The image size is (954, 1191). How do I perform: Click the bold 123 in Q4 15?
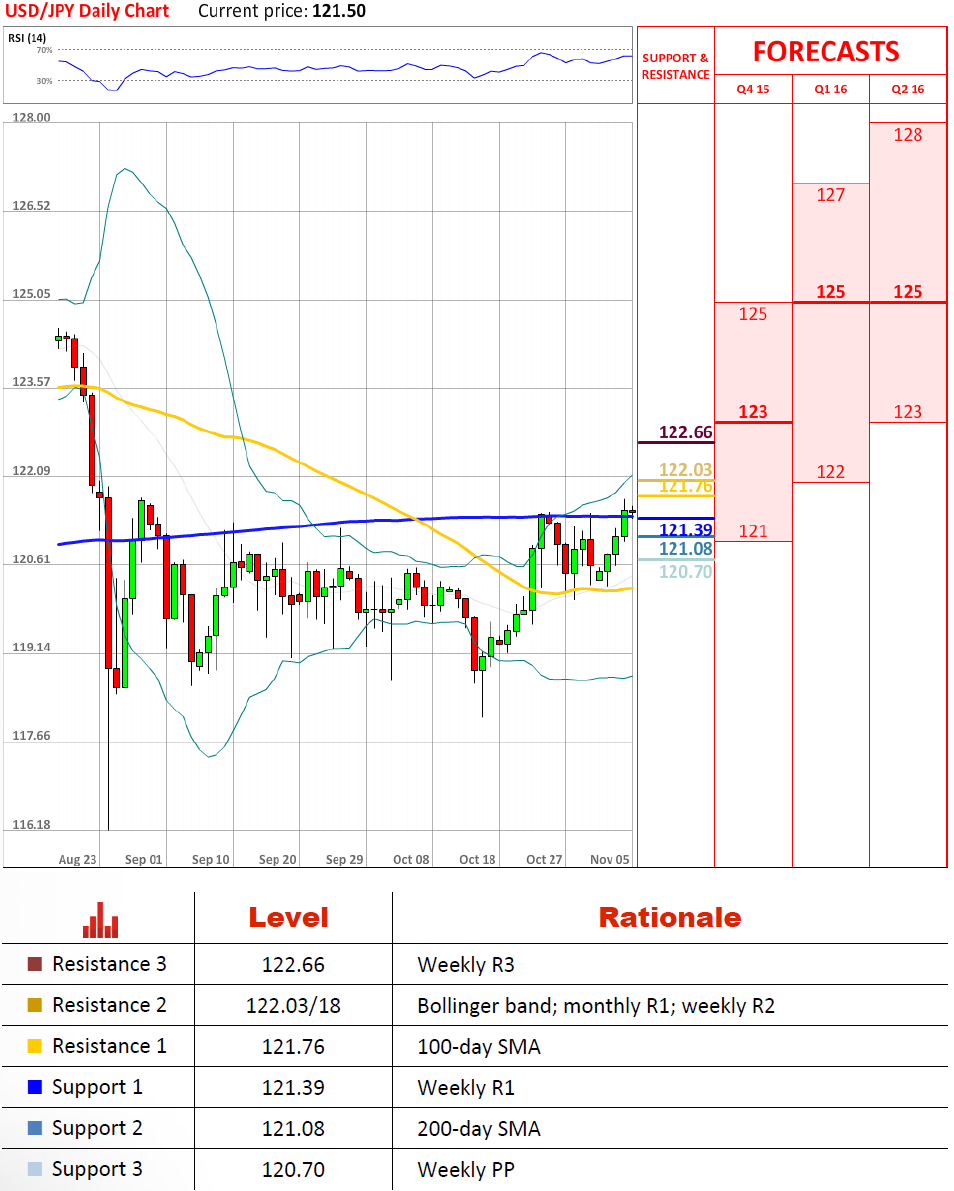click(753, 412)
